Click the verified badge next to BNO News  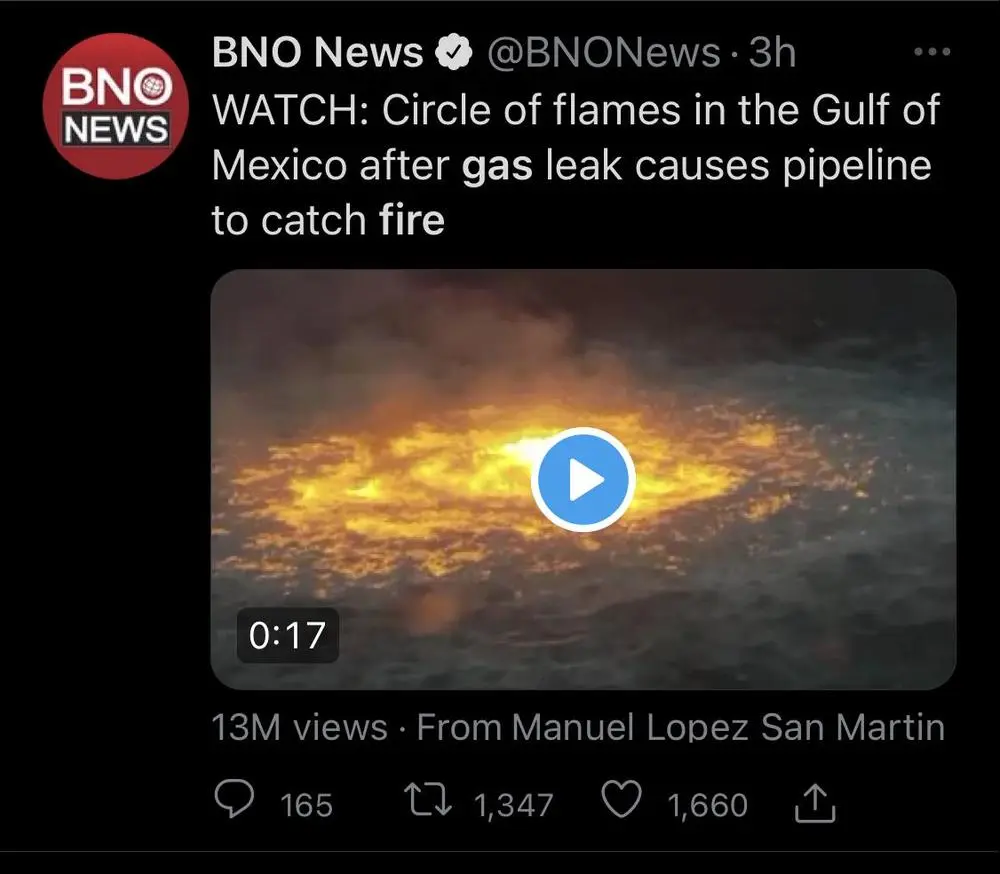pyautogui.click(x=455, y=51)
